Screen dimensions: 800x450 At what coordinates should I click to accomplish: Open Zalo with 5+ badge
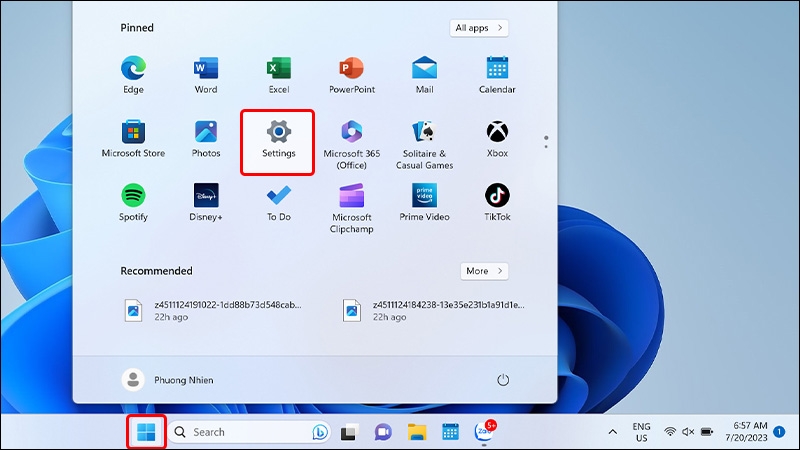[x=484, y=431]
